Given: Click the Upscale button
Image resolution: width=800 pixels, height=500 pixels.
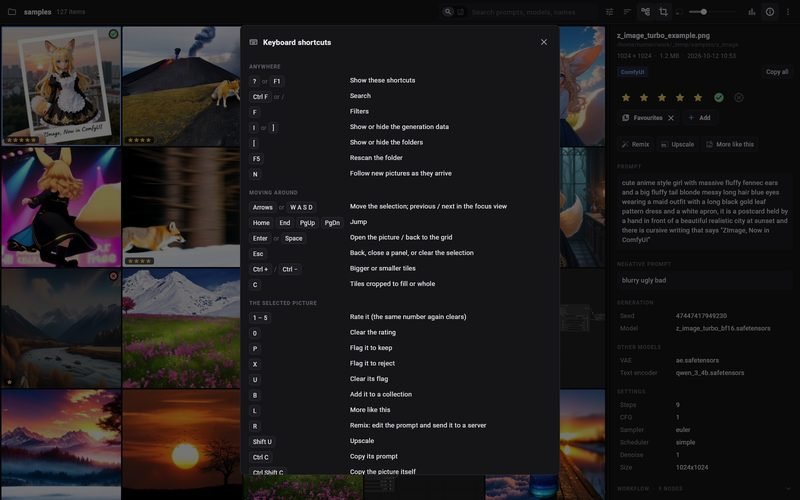Looking at the screenshot, I should coord(678,144).
